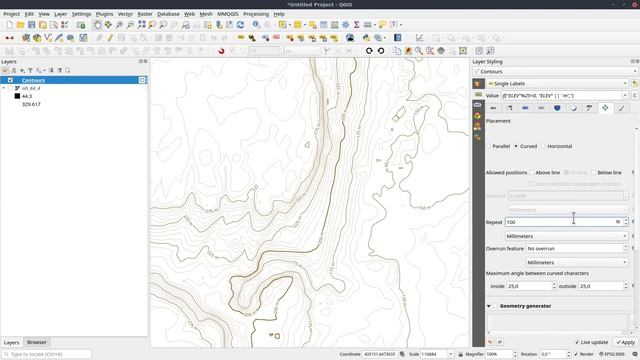
Task: Enable the Above line checkbox
Action: tap(531, 173)
